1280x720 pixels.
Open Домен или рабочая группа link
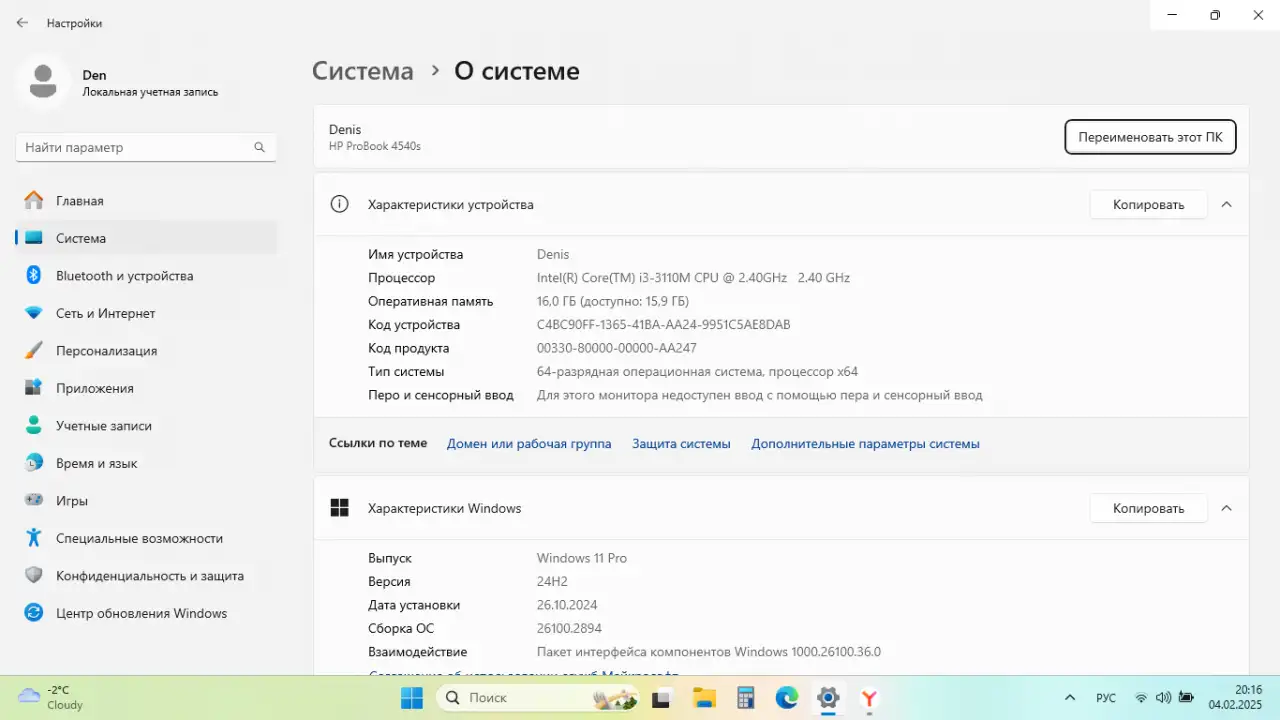[x=529, y=443]
